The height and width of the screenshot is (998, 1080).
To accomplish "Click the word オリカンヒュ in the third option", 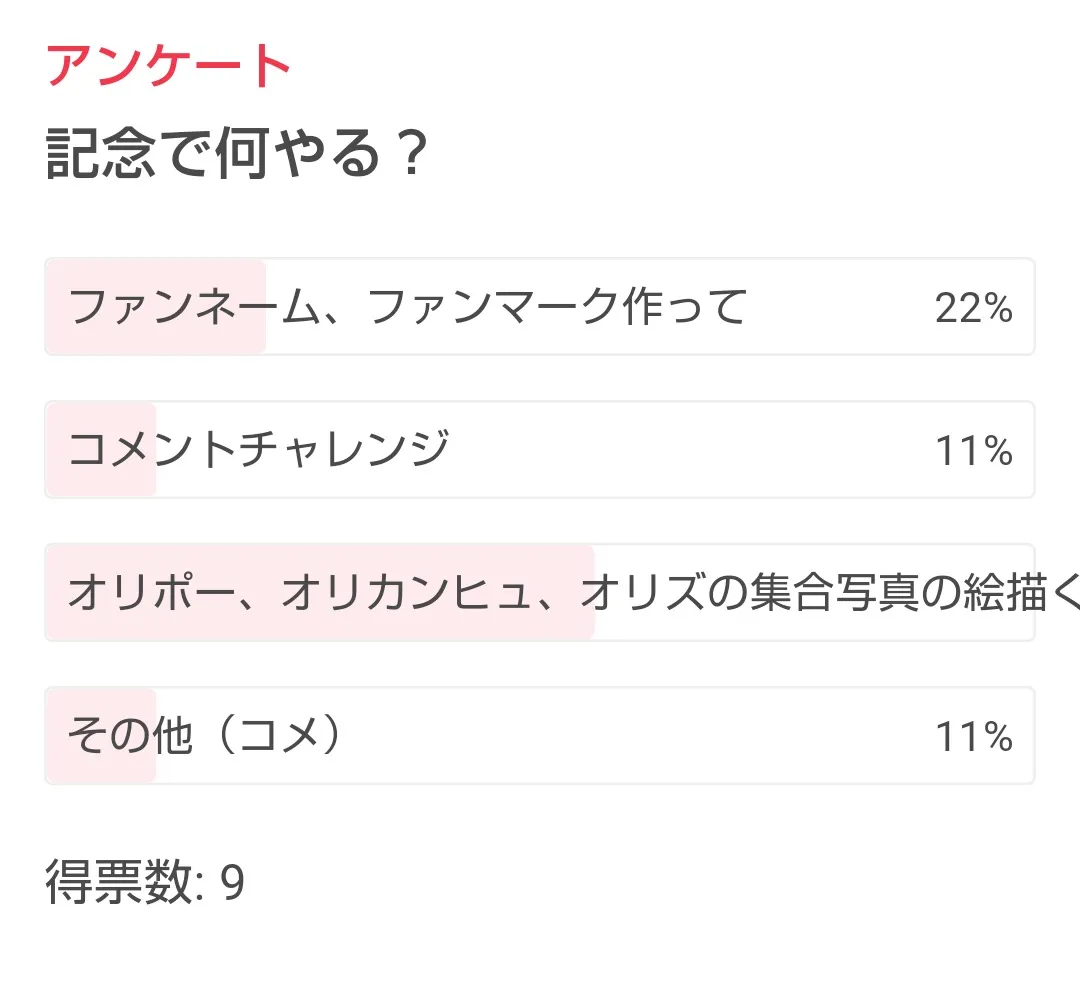I will pos(414,593).
